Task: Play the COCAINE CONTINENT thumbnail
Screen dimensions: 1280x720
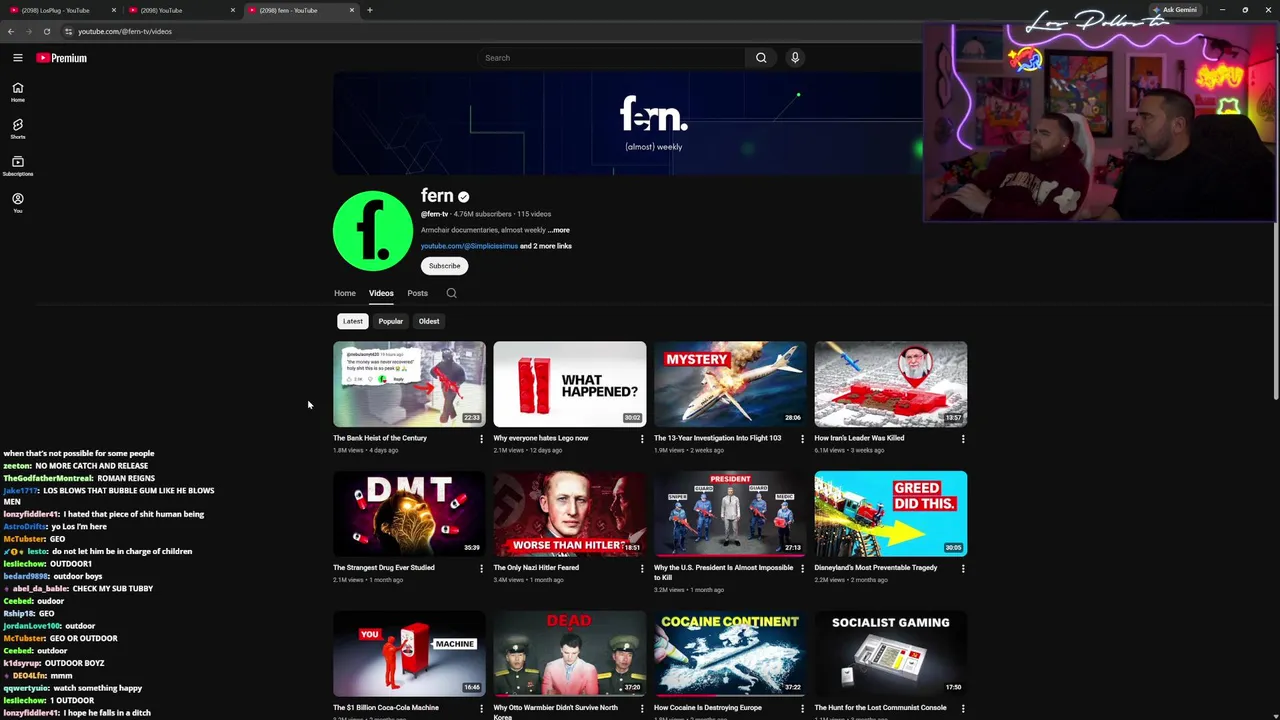Action: coord(730,653)
